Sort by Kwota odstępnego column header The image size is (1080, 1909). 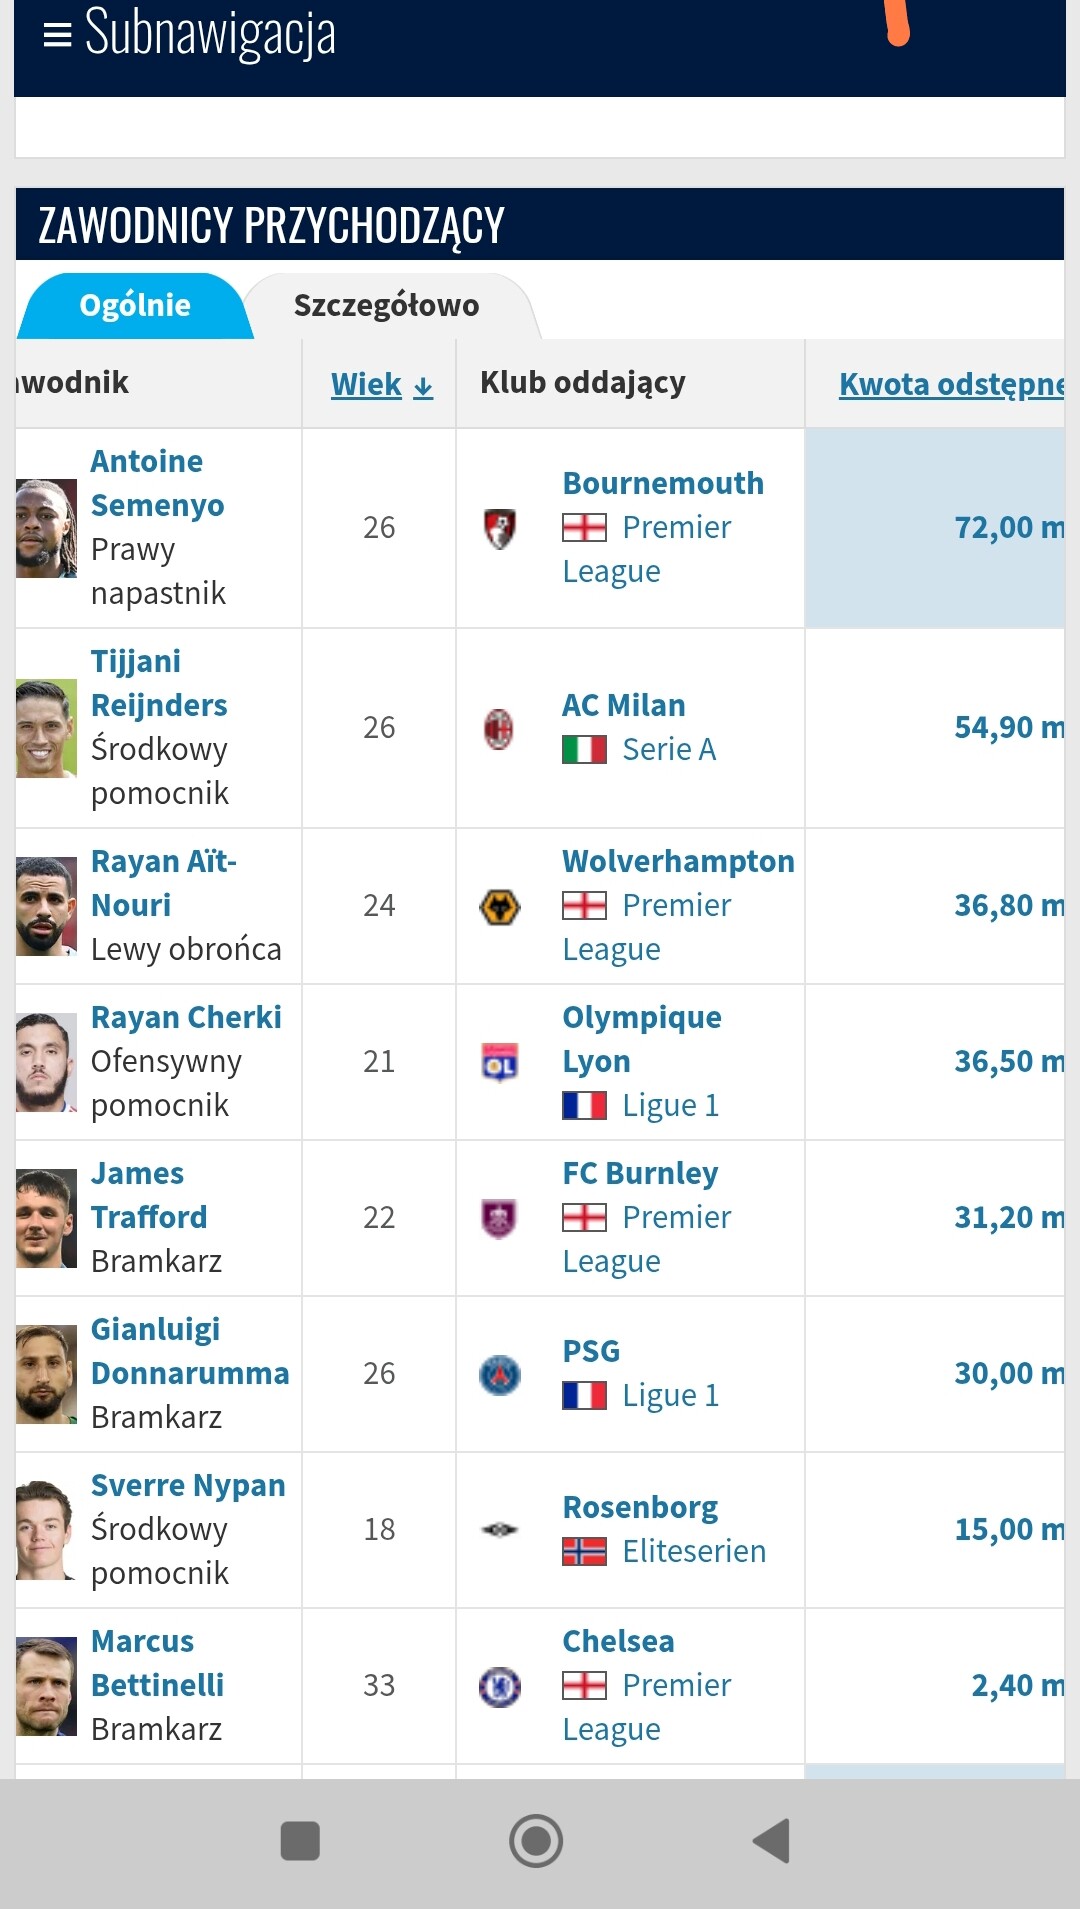pos(950,384)
